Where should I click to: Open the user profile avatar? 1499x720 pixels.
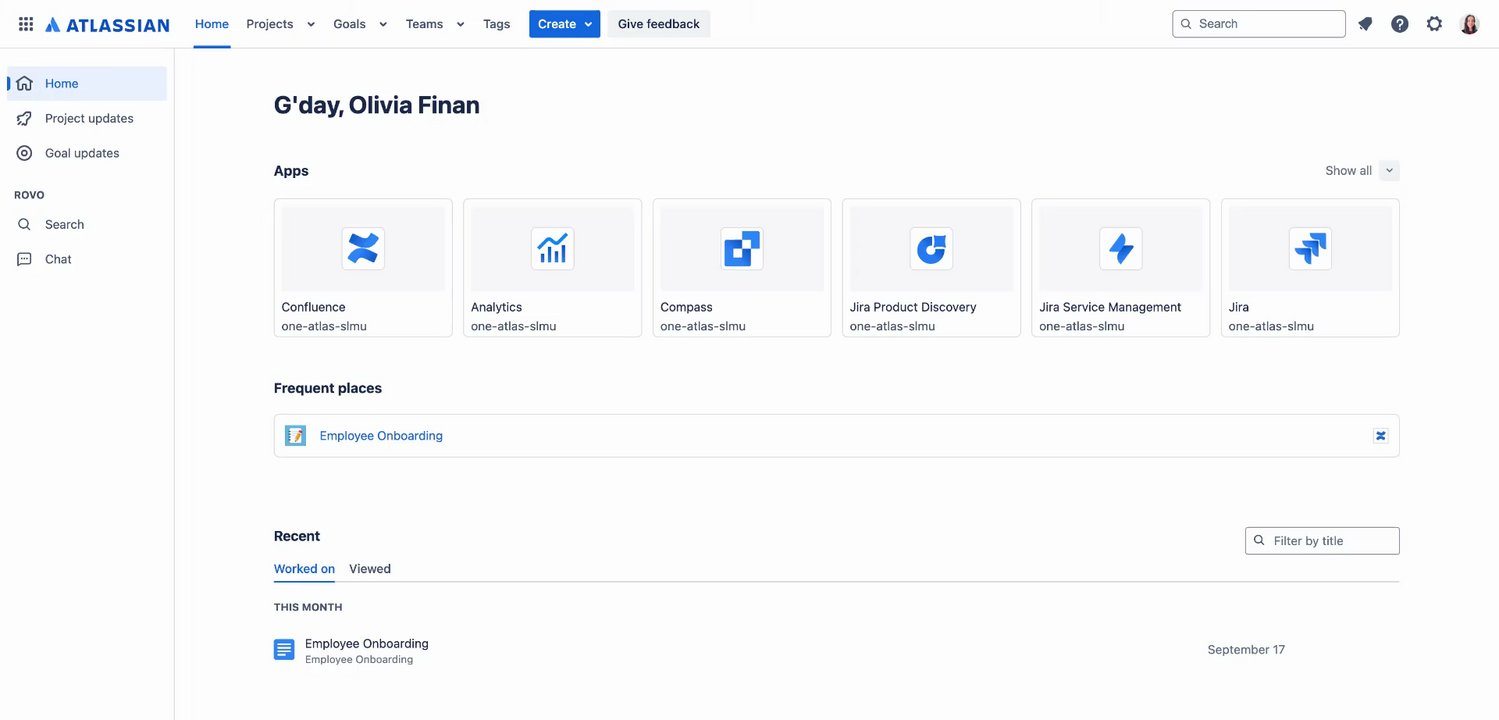1469,24
